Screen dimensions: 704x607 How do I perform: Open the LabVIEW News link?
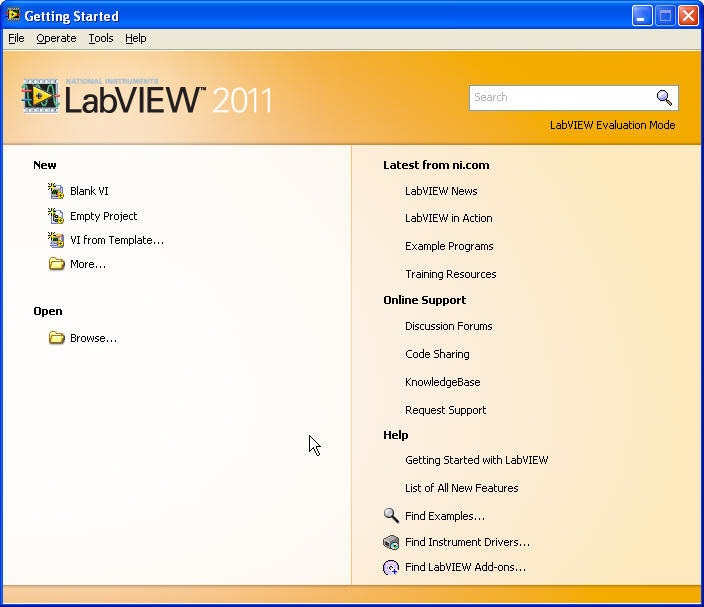point(441,191)
